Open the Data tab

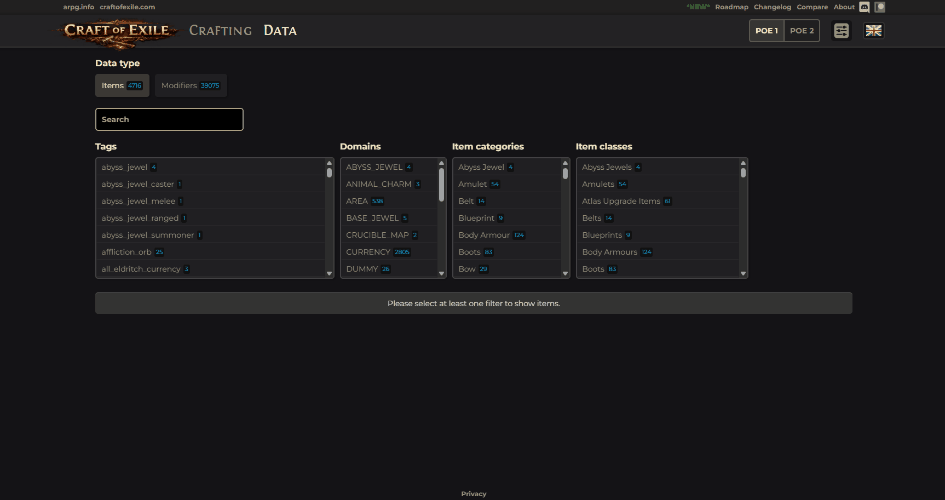(x=280, y=31)
